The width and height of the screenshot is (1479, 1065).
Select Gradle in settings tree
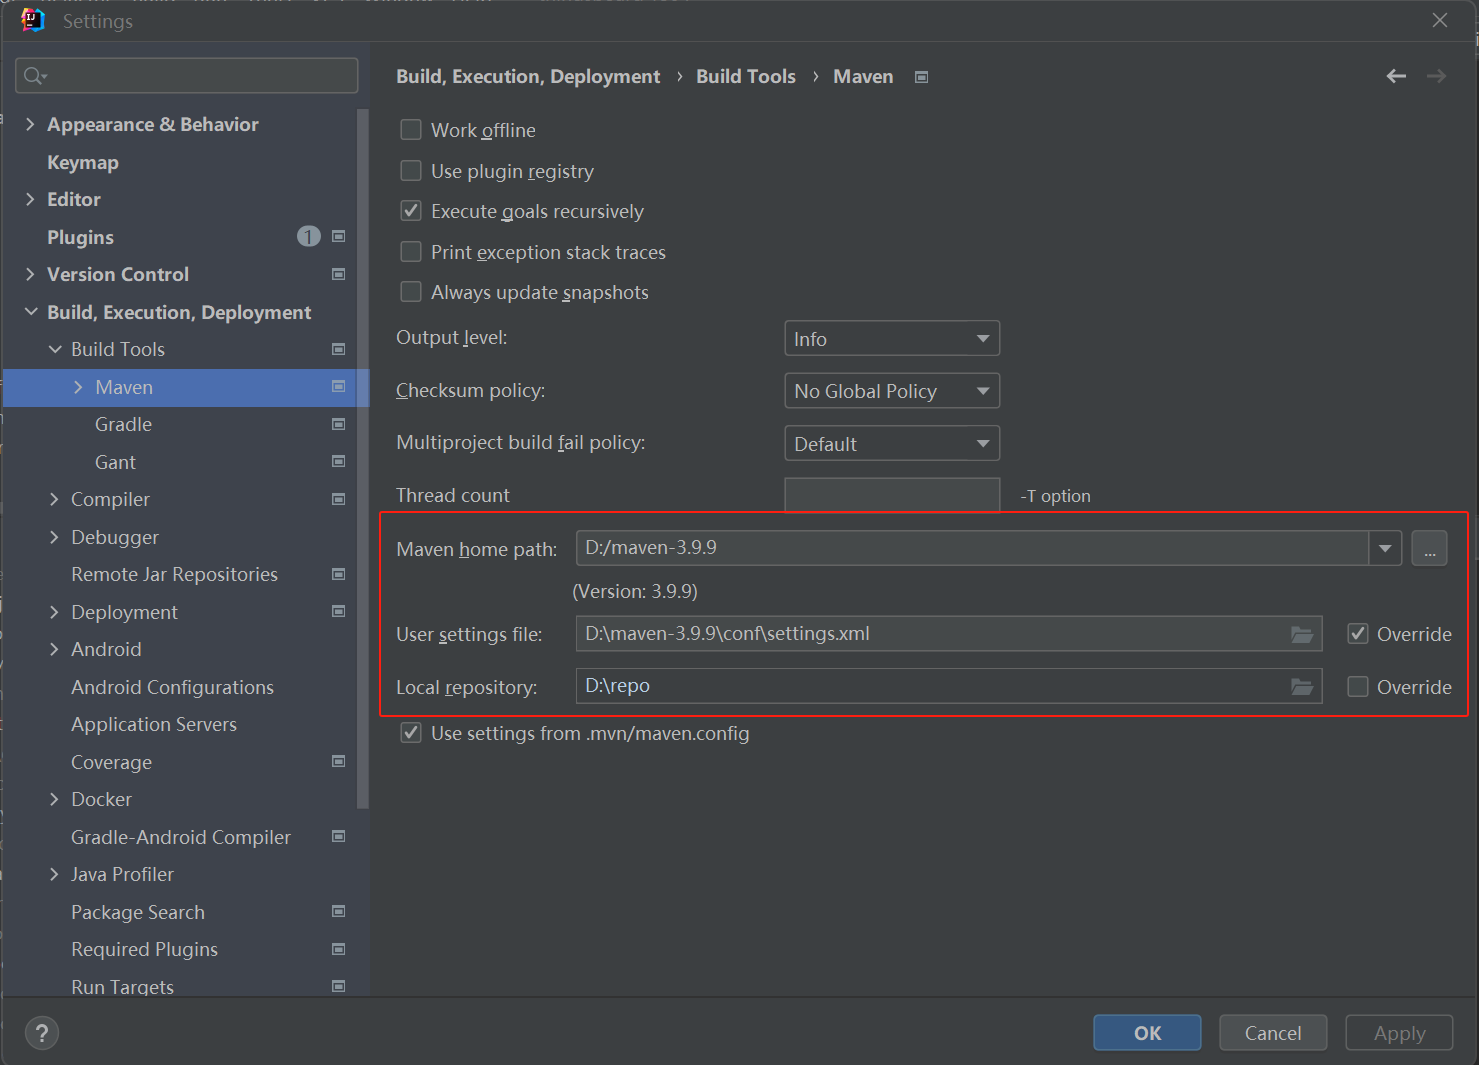[123, 424]
